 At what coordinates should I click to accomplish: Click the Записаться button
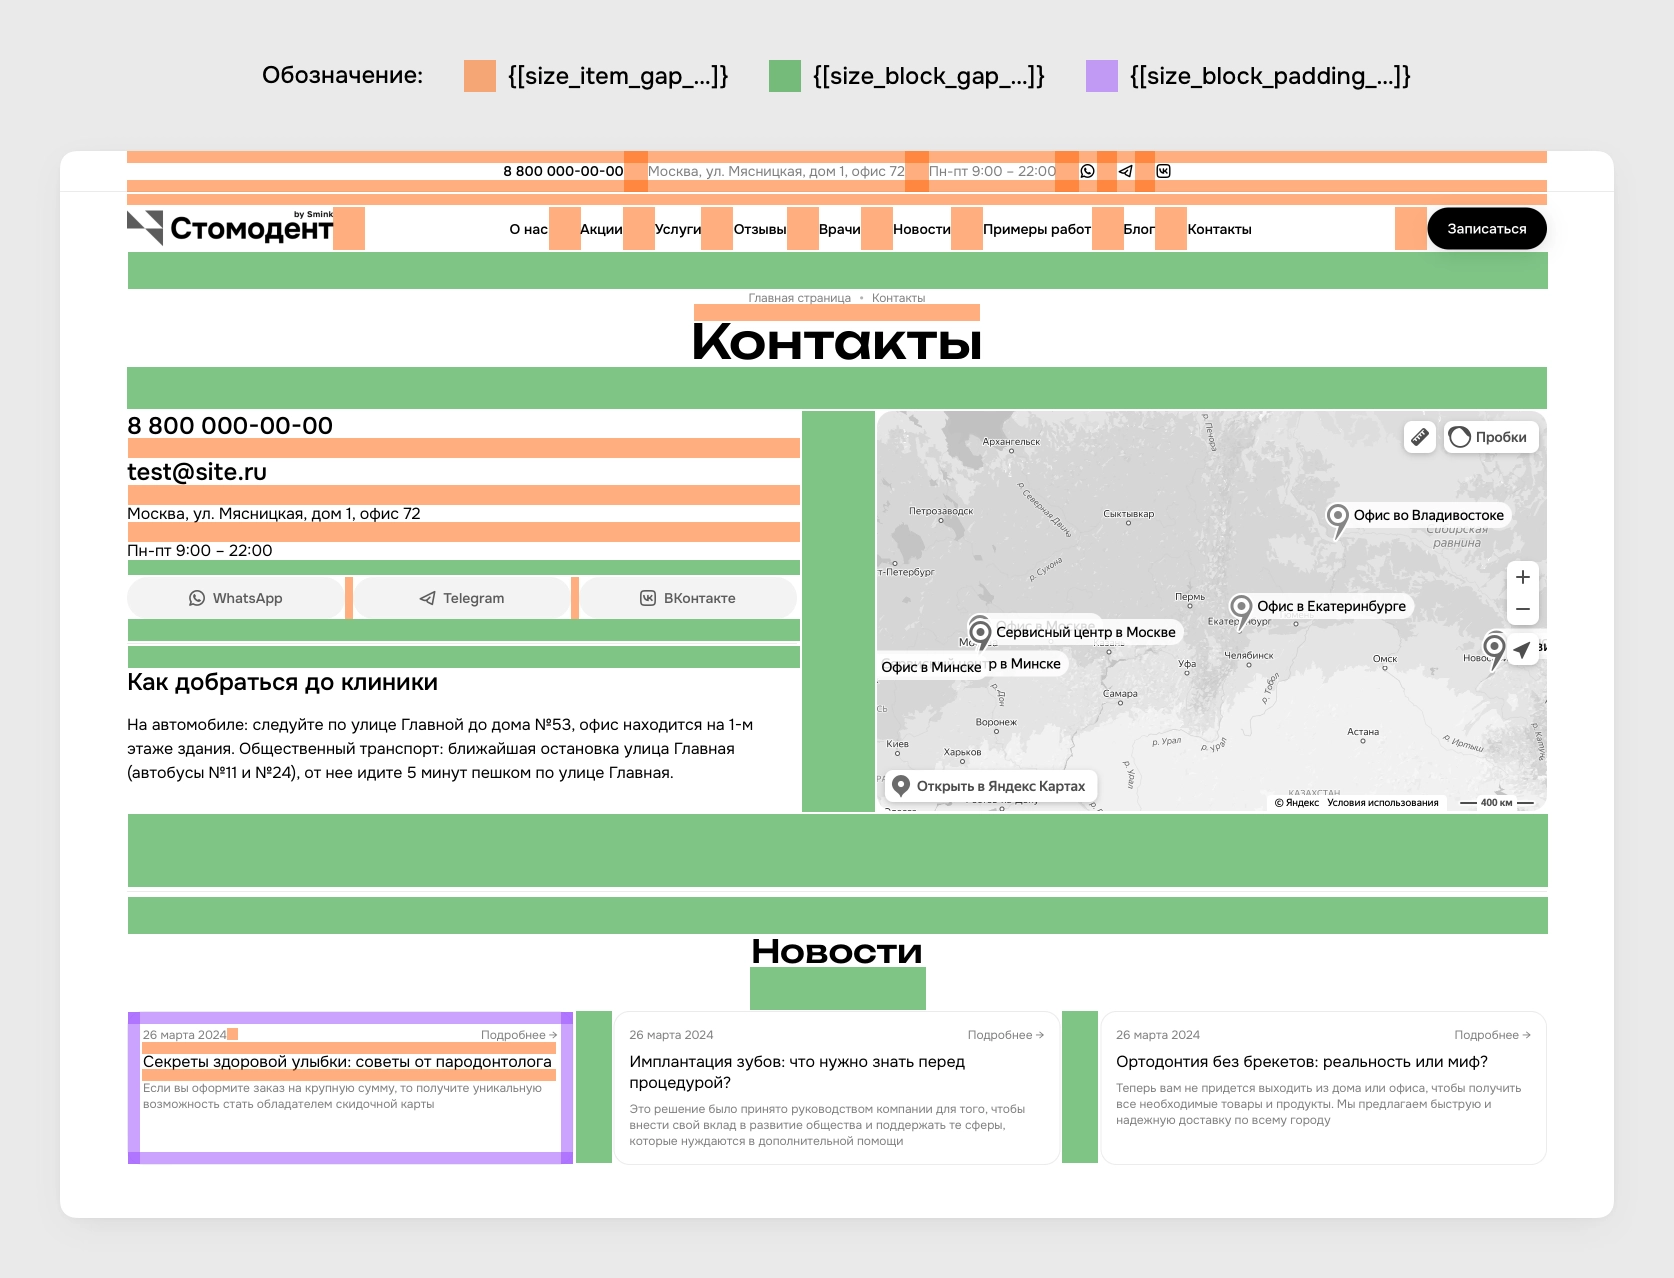click(1487, 229)
